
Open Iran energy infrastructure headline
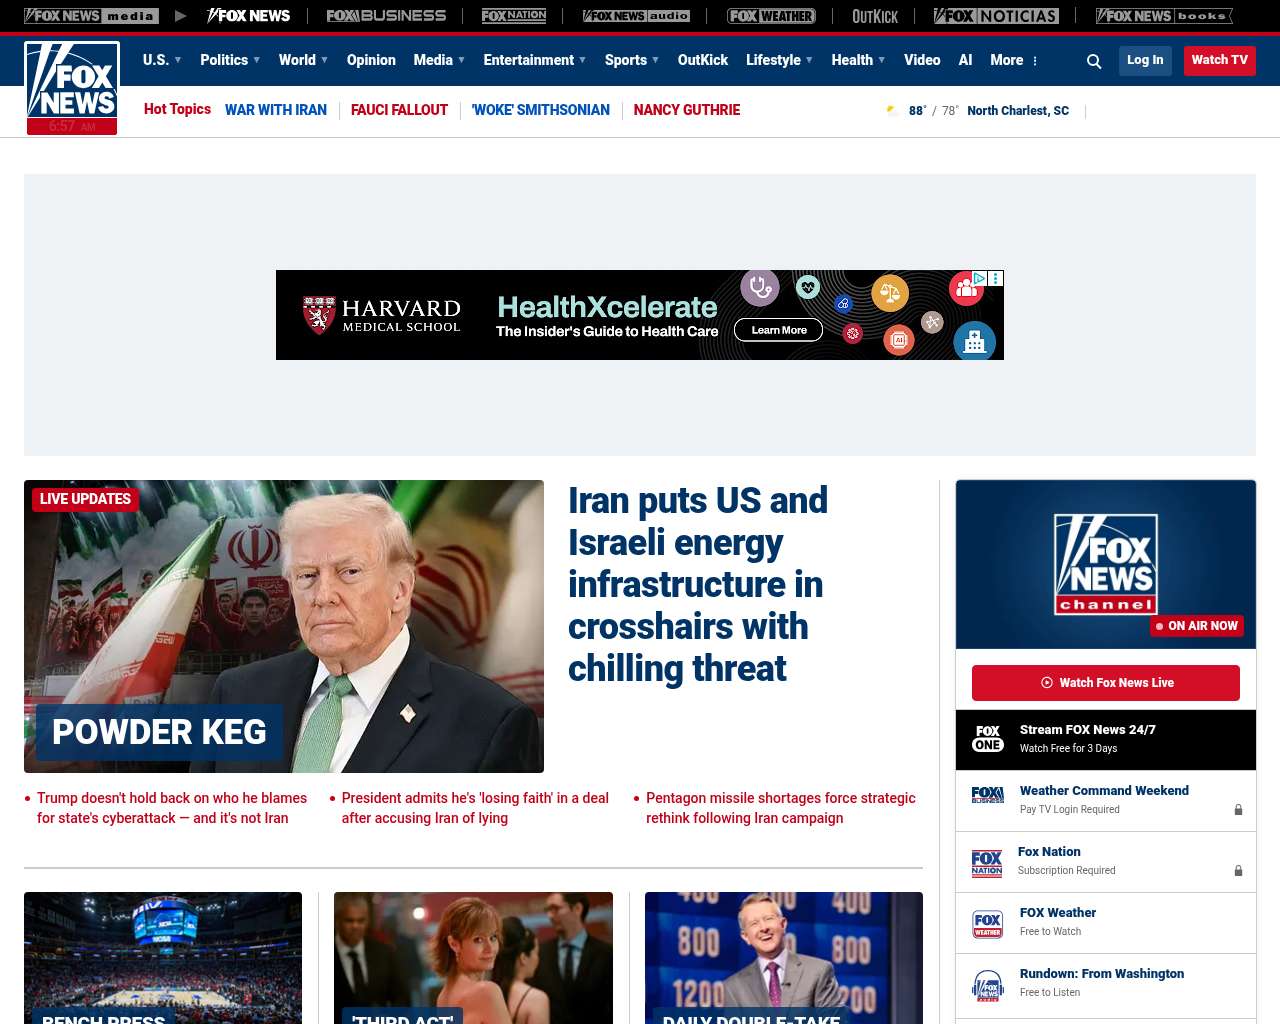coord(698,585)
